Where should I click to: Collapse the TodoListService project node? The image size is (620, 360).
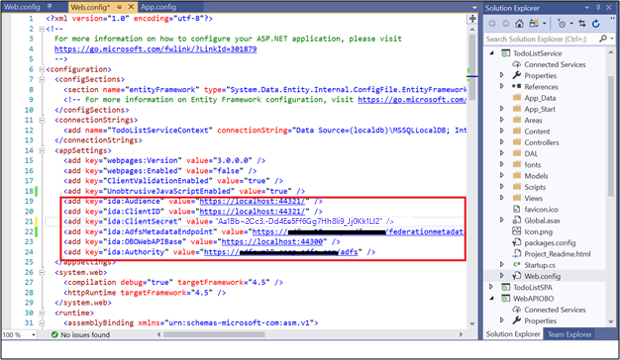click(x=491, y=53)
